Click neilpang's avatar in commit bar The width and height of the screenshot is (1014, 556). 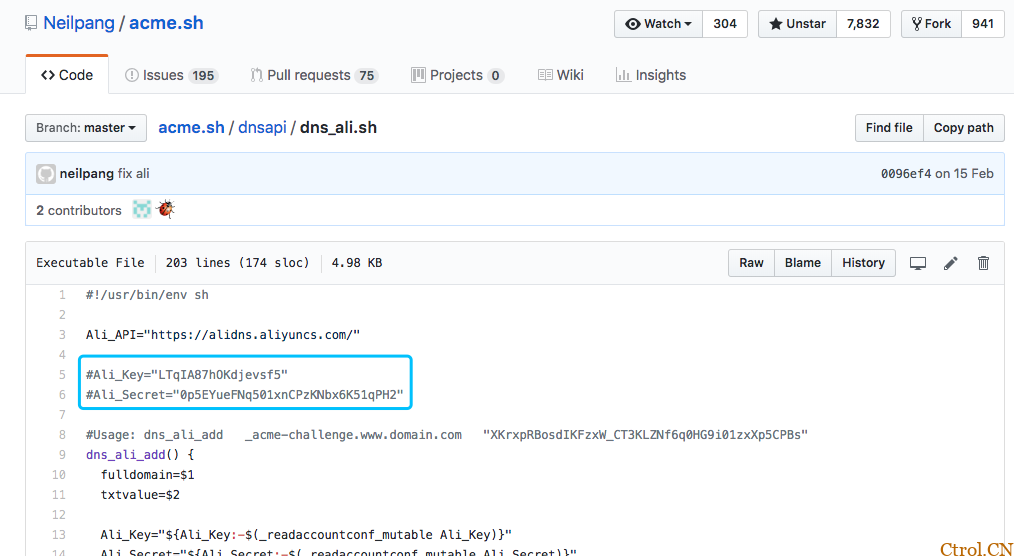point(46,174)
